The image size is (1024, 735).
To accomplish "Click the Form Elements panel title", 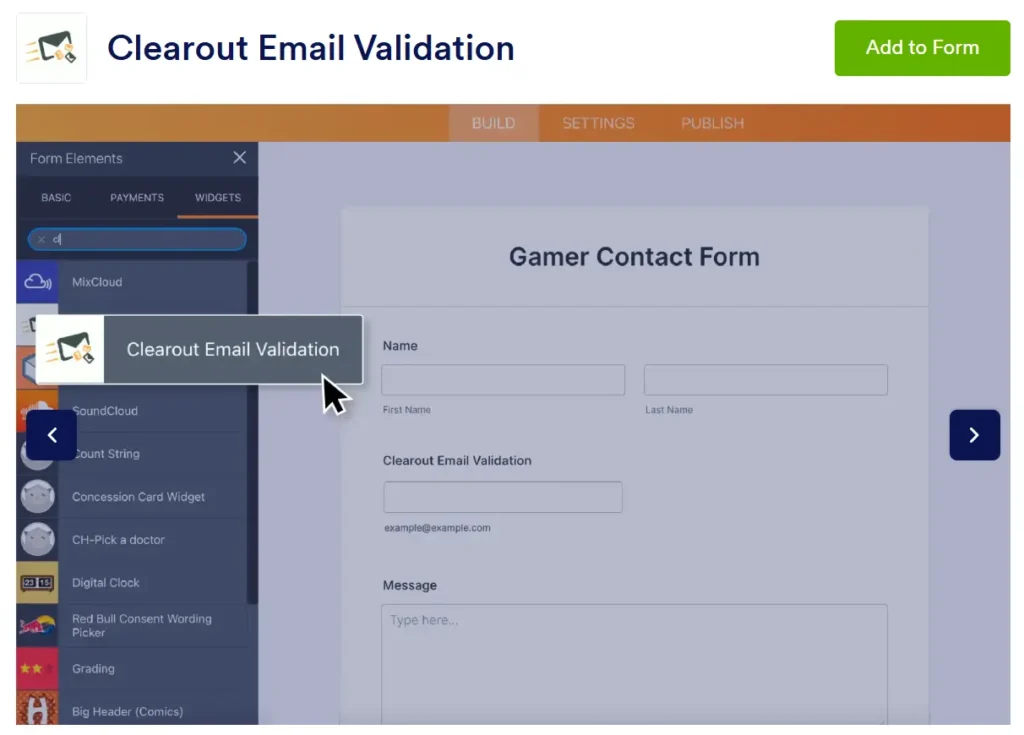I will 76,158.
